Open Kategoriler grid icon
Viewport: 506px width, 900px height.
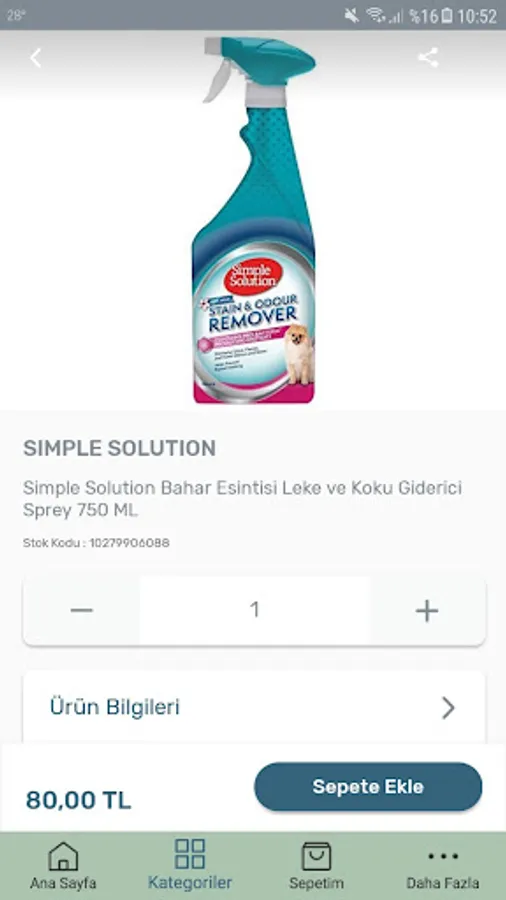190,854
